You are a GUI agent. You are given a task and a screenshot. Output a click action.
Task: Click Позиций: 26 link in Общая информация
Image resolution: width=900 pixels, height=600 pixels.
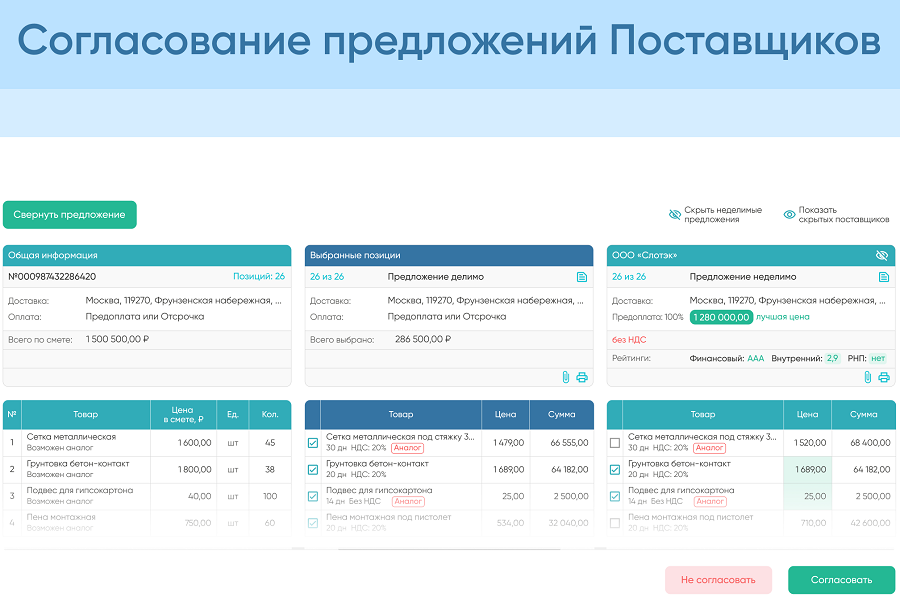pyautogui.click(x=259, y=277)
